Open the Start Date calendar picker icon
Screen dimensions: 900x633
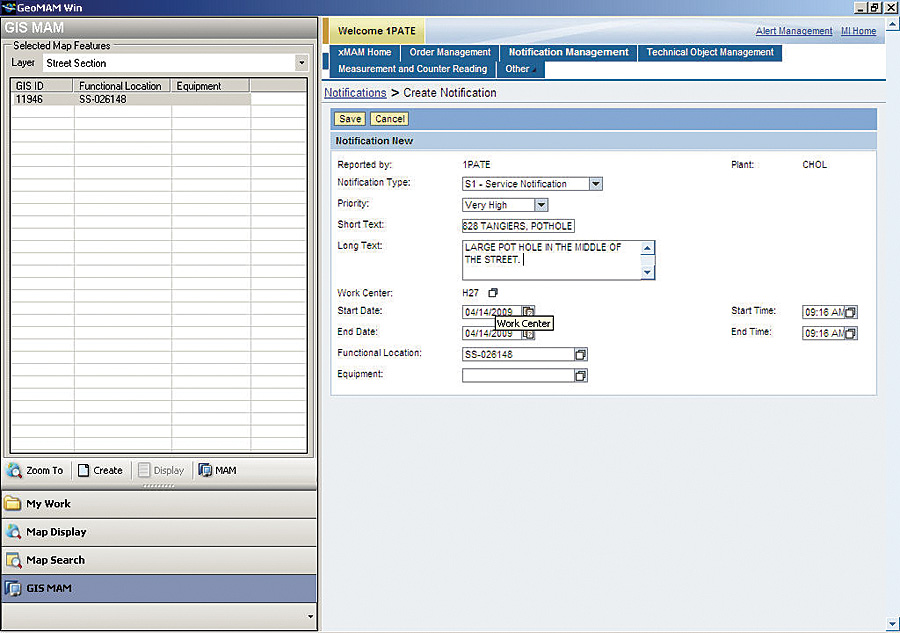coord(528,311)
